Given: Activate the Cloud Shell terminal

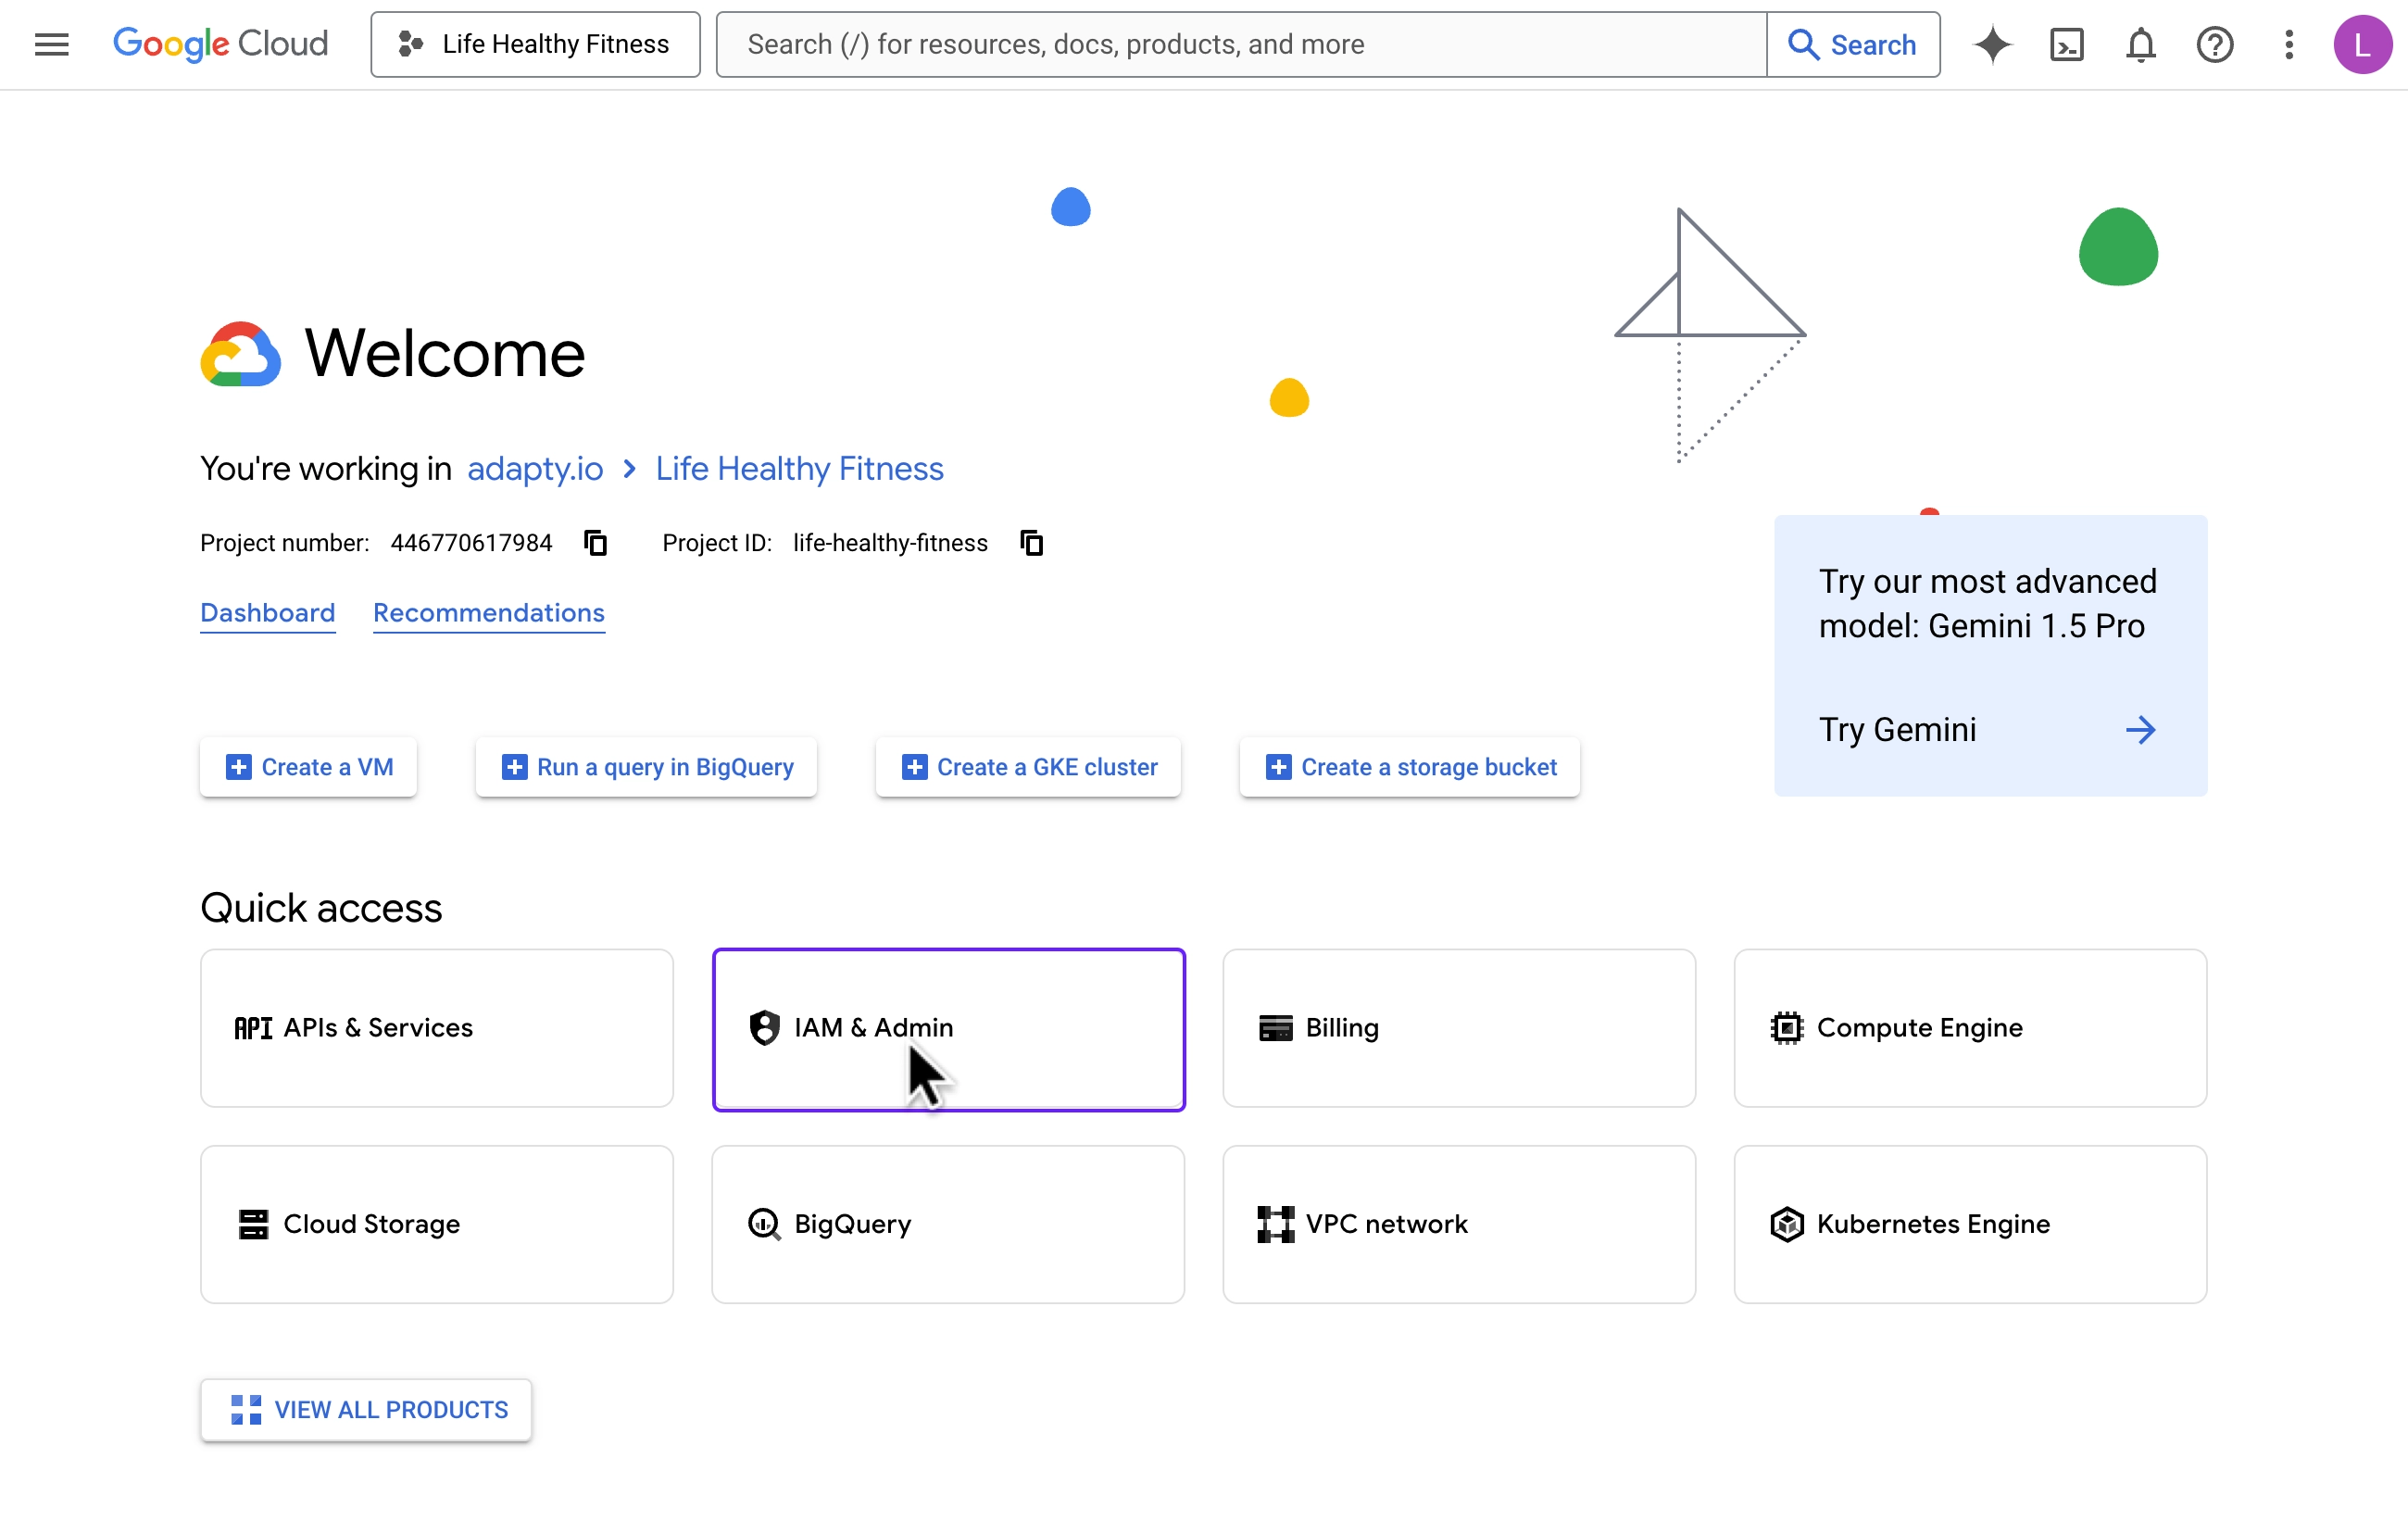Looking at the screenshot, I should coord(2067,44).
